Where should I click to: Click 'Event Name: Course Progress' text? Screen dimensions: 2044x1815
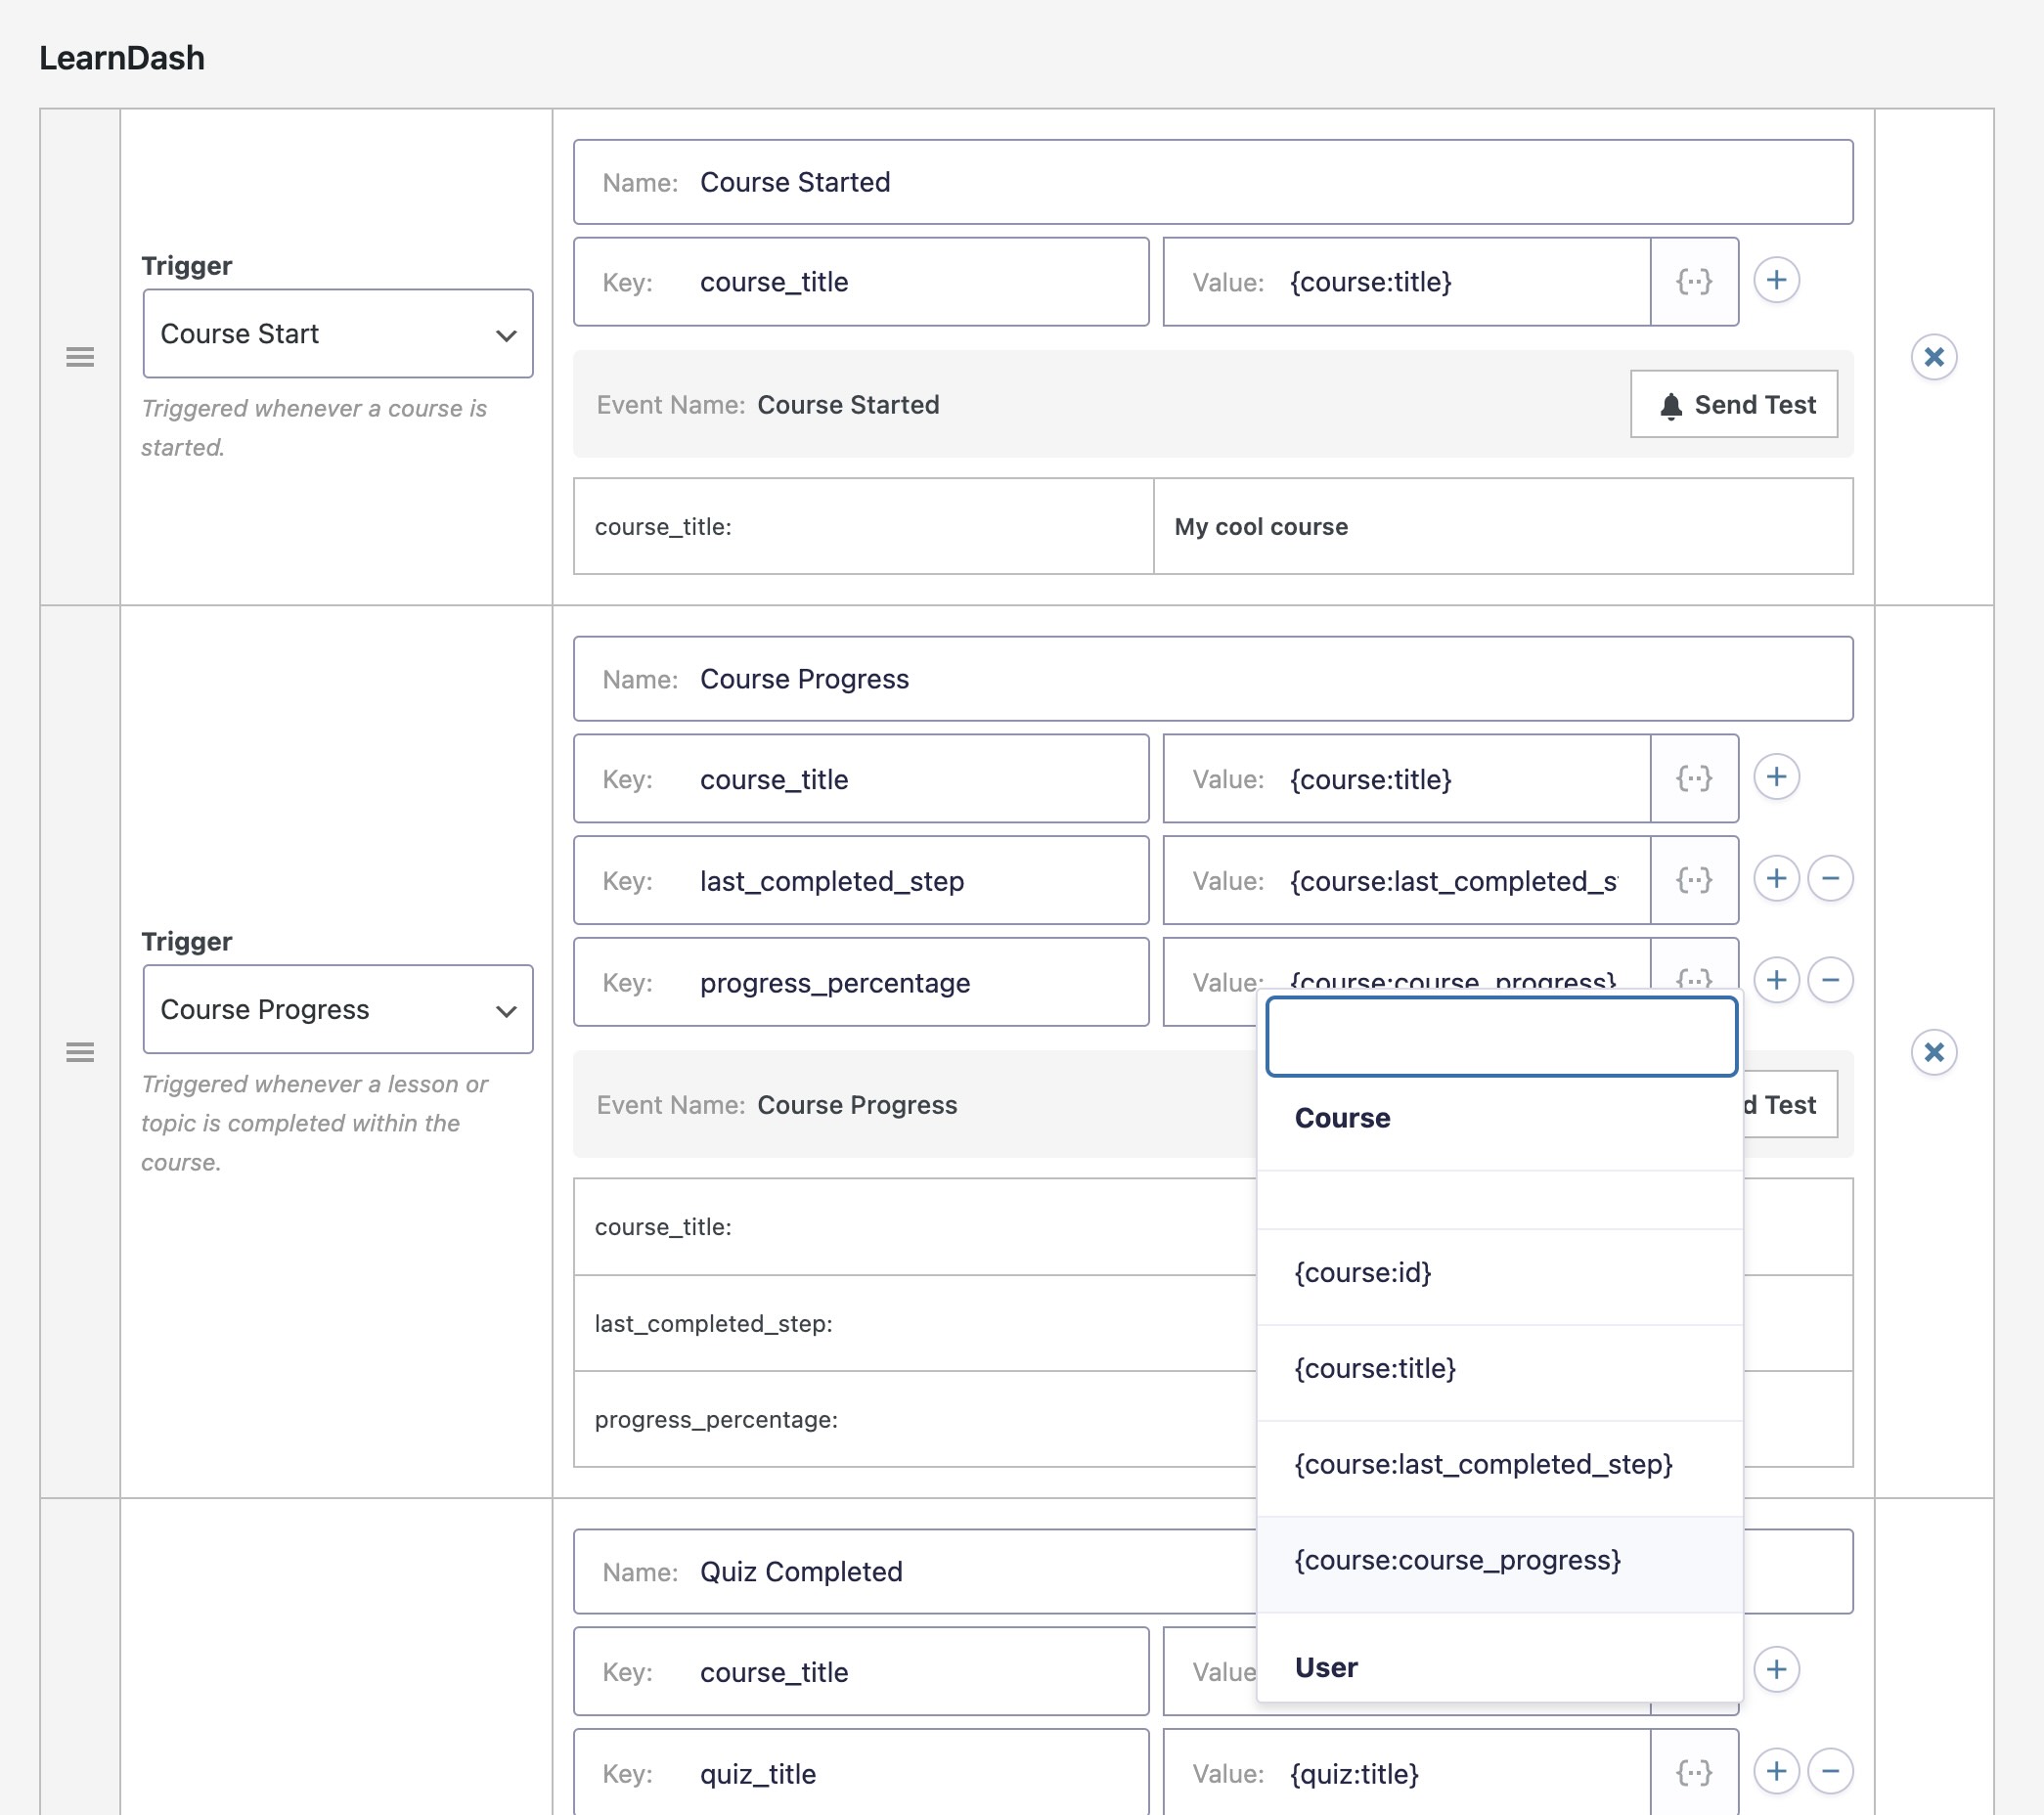[777, 1105]
